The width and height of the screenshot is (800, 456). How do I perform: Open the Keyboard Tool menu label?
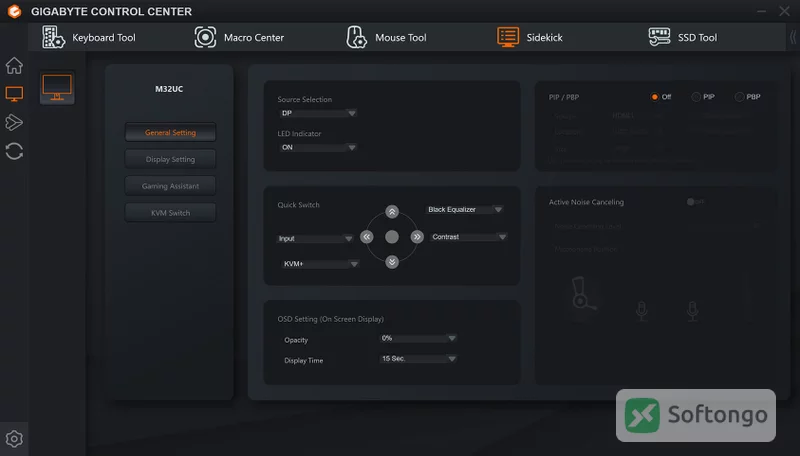pos(104,38)
